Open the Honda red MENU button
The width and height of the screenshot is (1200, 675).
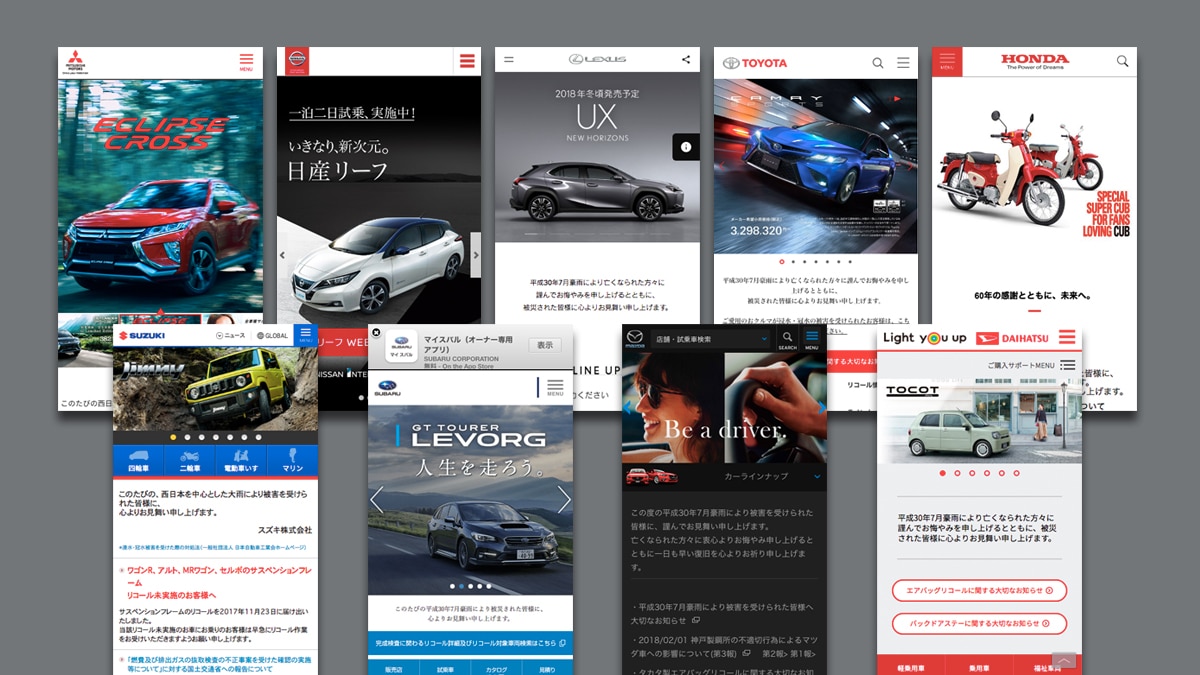click(x=947, y=62)
